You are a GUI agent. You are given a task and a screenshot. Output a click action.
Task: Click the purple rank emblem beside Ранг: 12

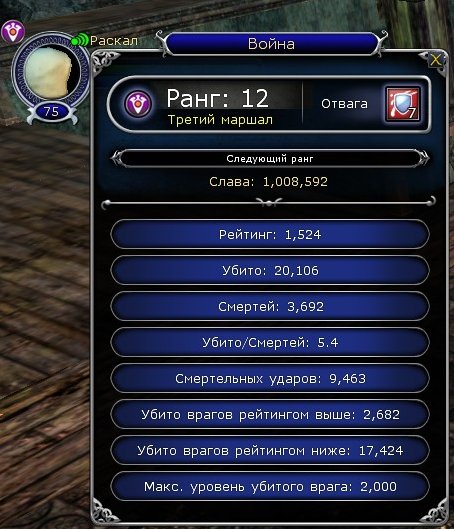click(x=138, y=104)
